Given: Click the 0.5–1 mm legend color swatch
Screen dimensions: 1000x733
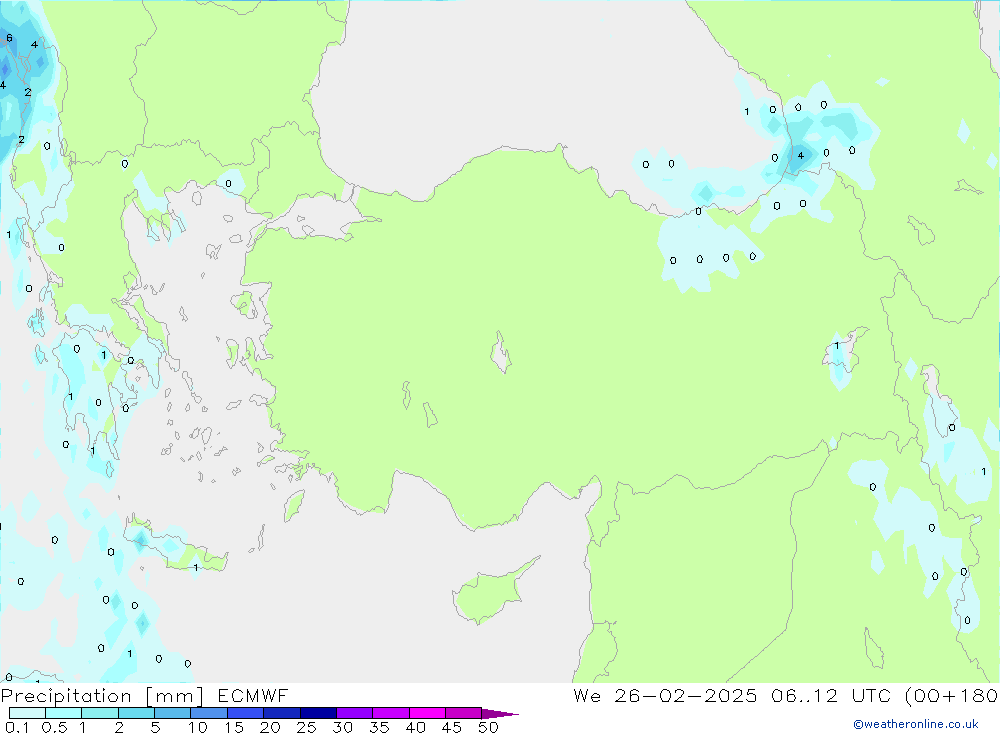Looking at the screenshot, I should 63,713.
